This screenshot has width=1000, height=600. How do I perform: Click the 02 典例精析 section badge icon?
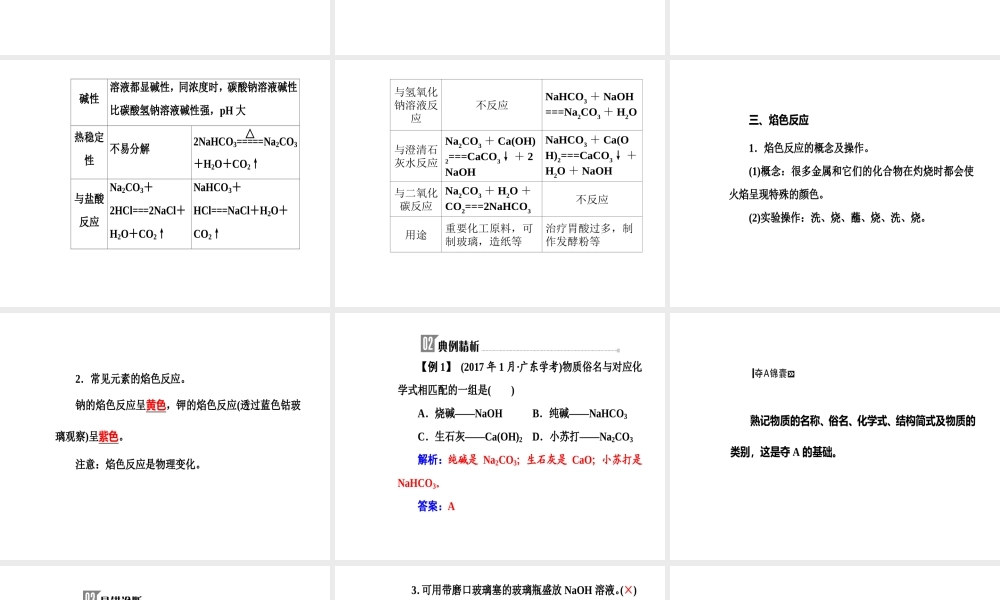427,343
